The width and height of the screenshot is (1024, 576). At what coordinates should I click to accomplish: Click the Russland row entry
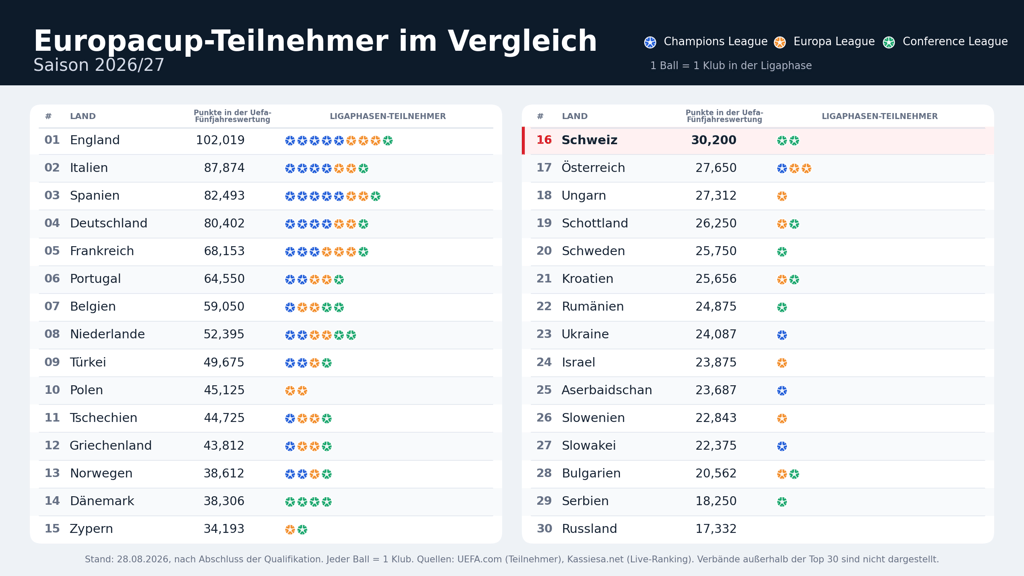[x=758, y=529]
